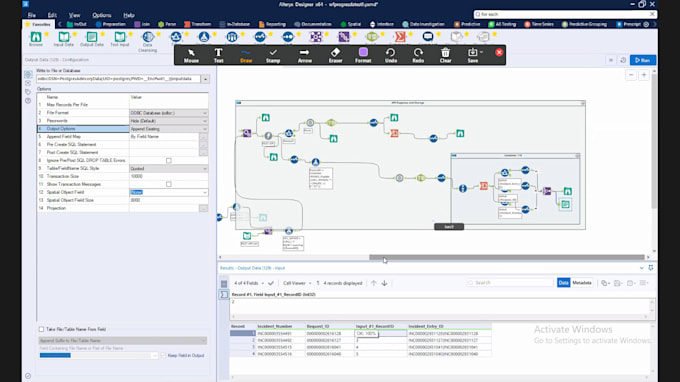Switch to the Preparation palette tab

click(x=111, y=24)
